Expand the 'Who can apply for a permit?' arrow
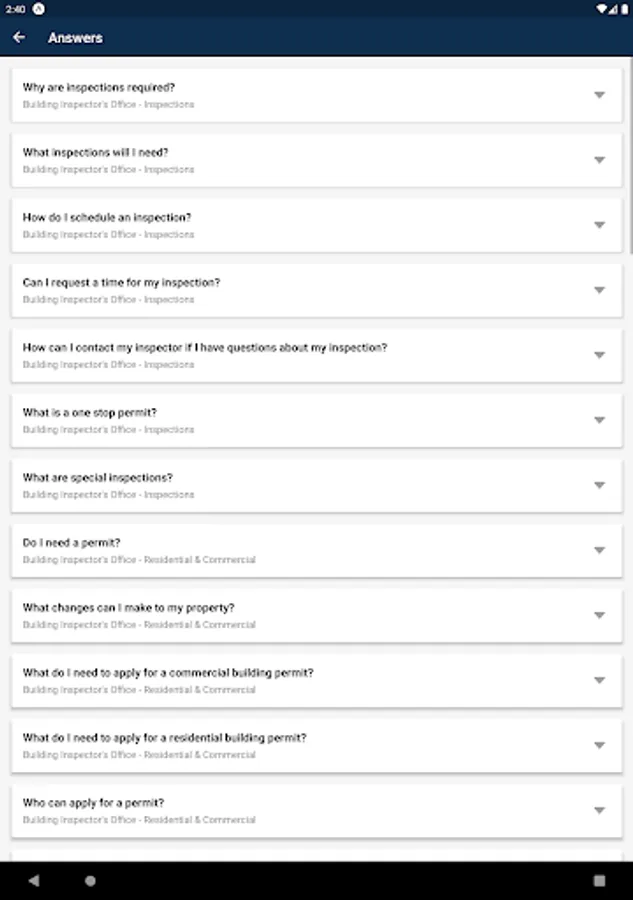 [x=599, y=810]
